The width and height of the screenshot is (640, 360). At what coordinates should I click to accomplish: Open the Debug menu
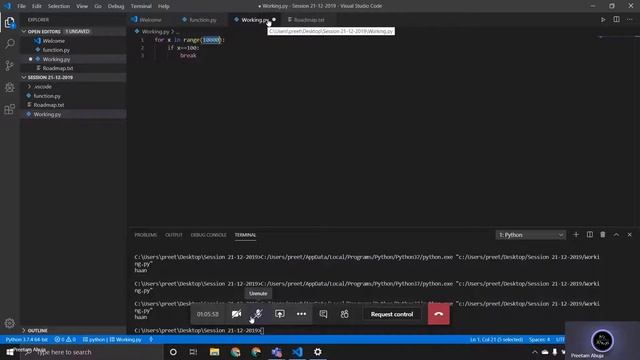[x=116, y=6]
